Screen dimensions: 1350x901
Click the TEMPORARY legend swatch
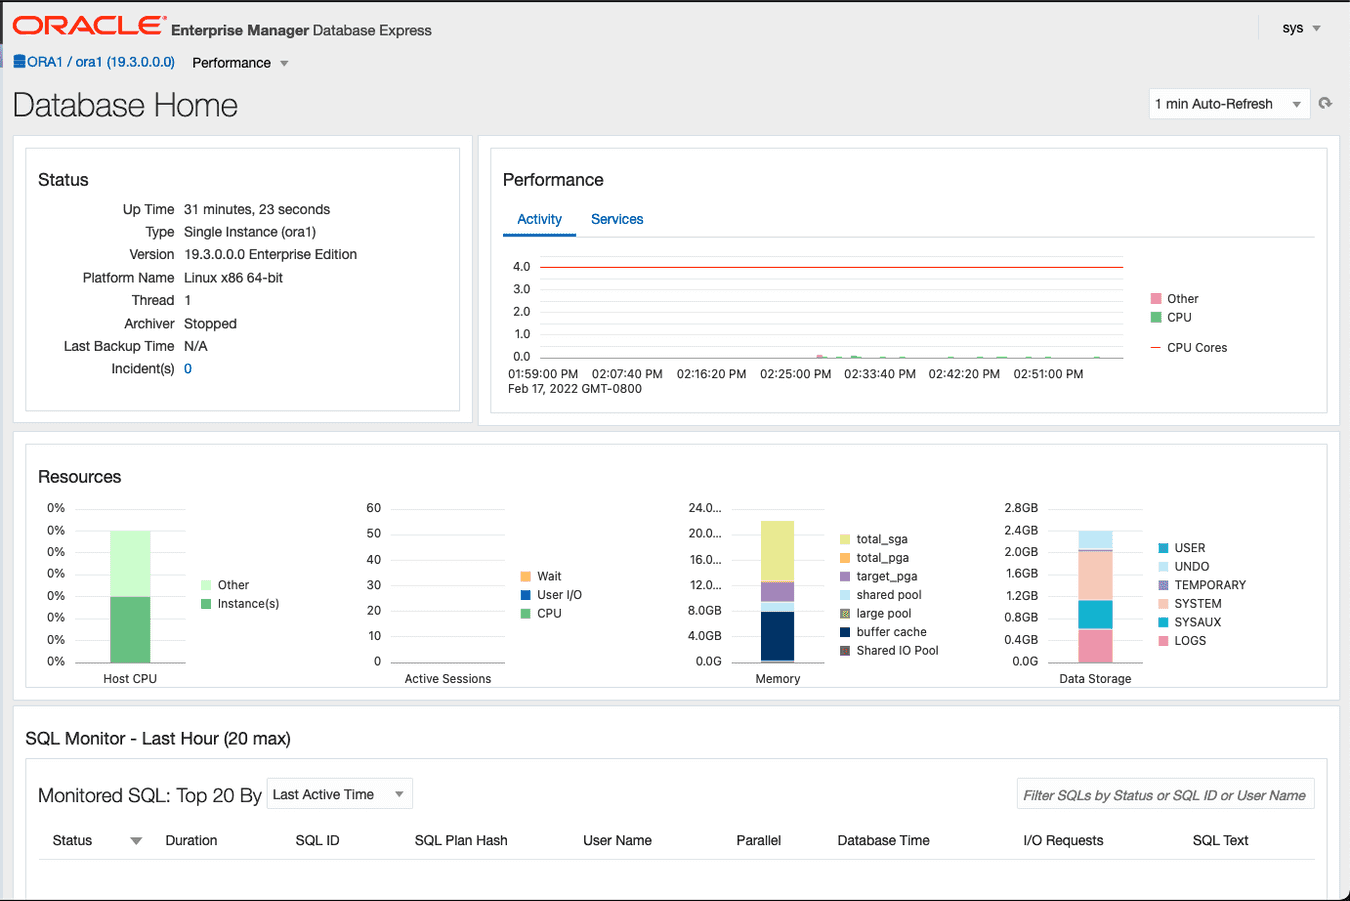(x=1163, y=585)
